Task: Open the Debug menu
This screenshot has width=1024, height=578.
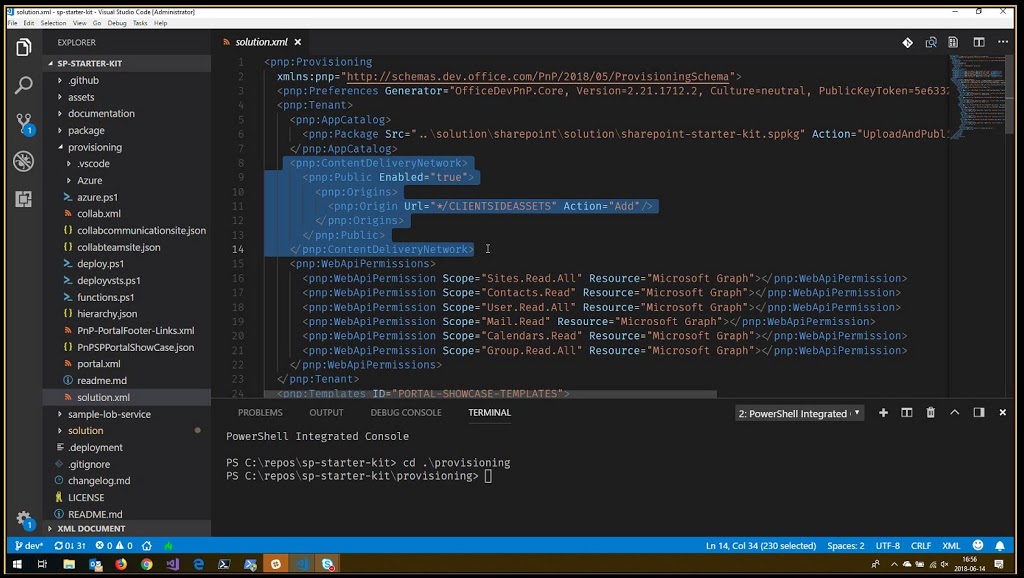Action: click(117, 23)
